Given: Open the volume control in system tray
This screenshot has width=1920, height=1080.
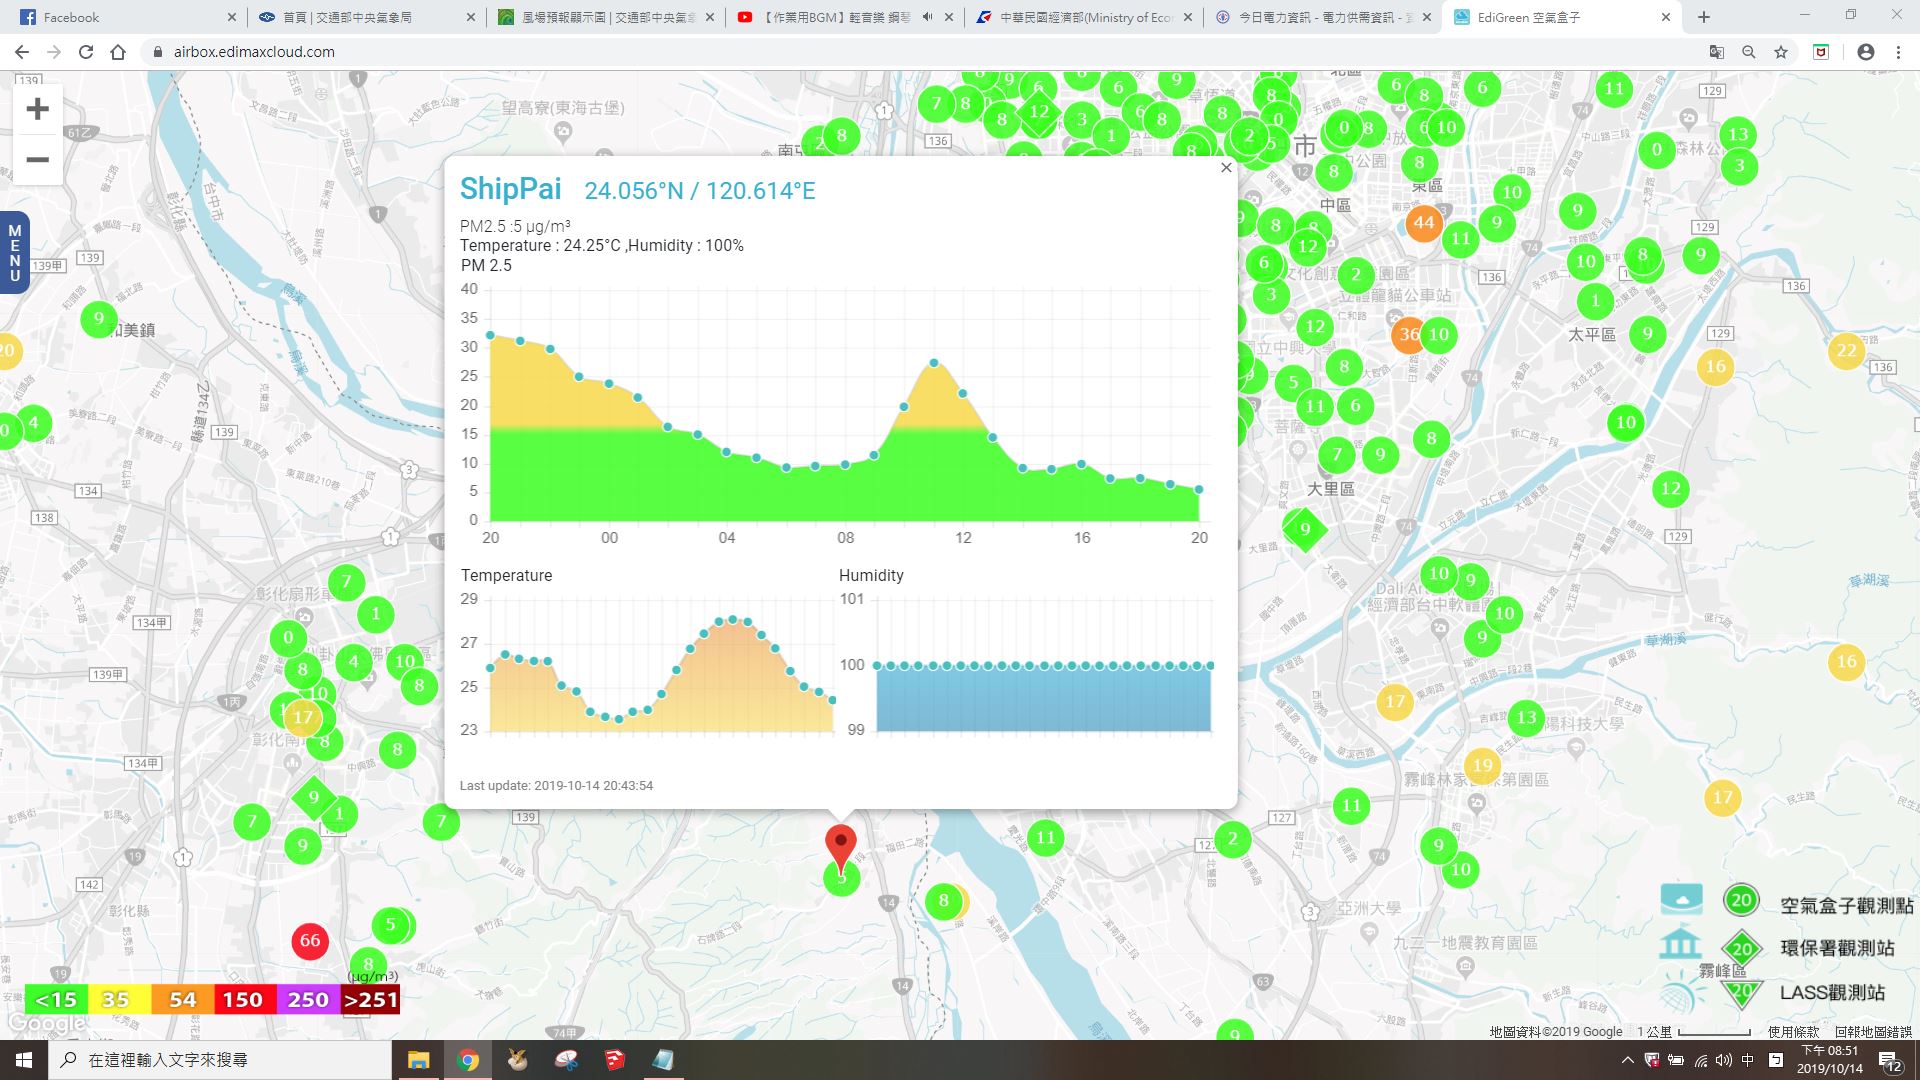Looking at the screenshot, I should tap(1723, 1060).
